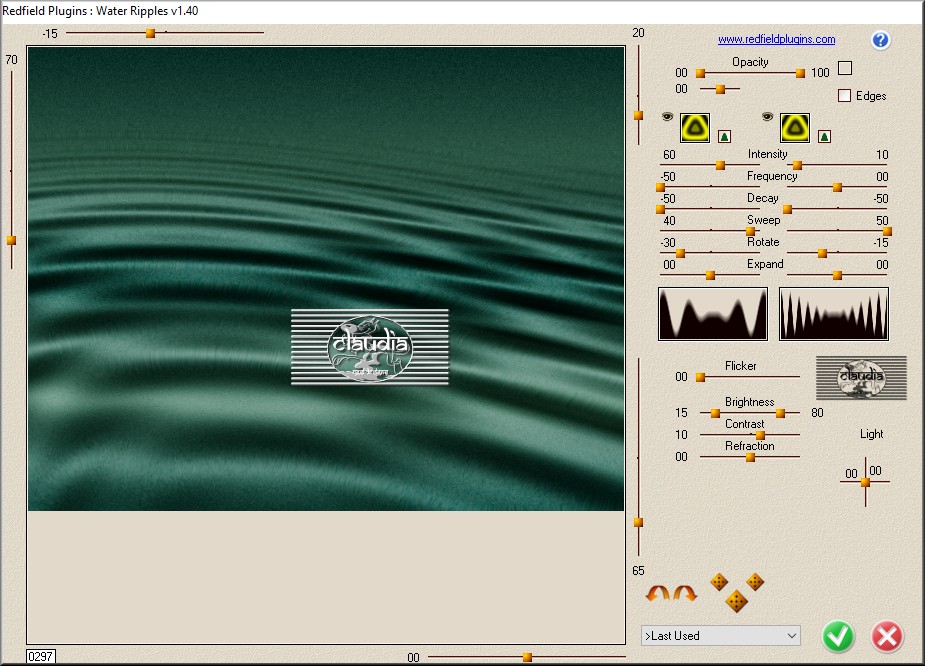The image size is (925, 666).
Task: Click the right waveform profile preview
Action: tap(834, 314)
